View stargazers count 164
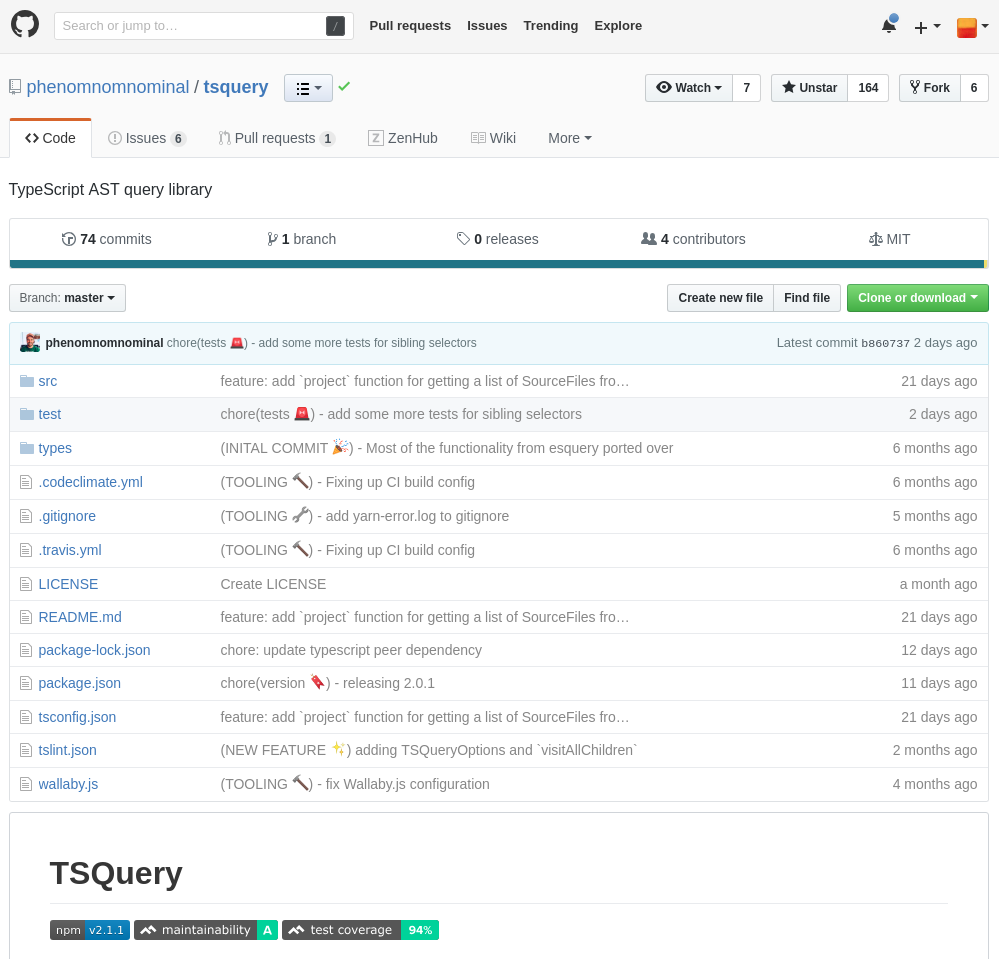This screenshot has width=999, height=959. [x=868, y=88]
